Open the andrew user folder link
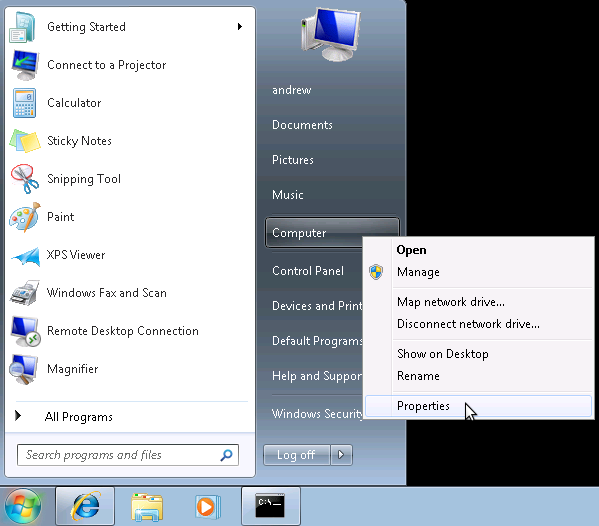Screen dimensions: 599x526 (x=292, y=90)
